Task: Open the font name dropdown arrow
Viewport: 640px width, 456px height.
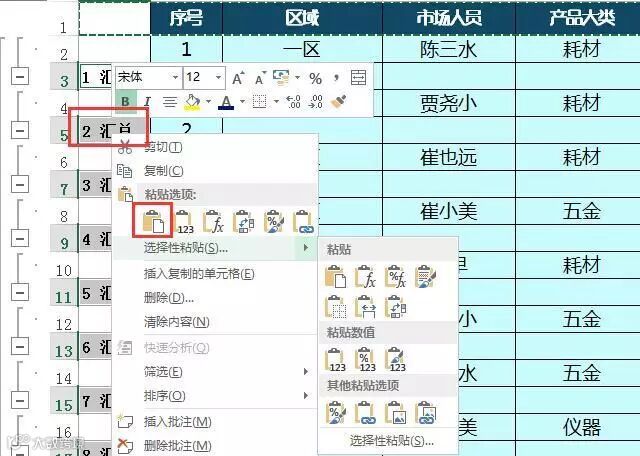Action: point(175,77)
